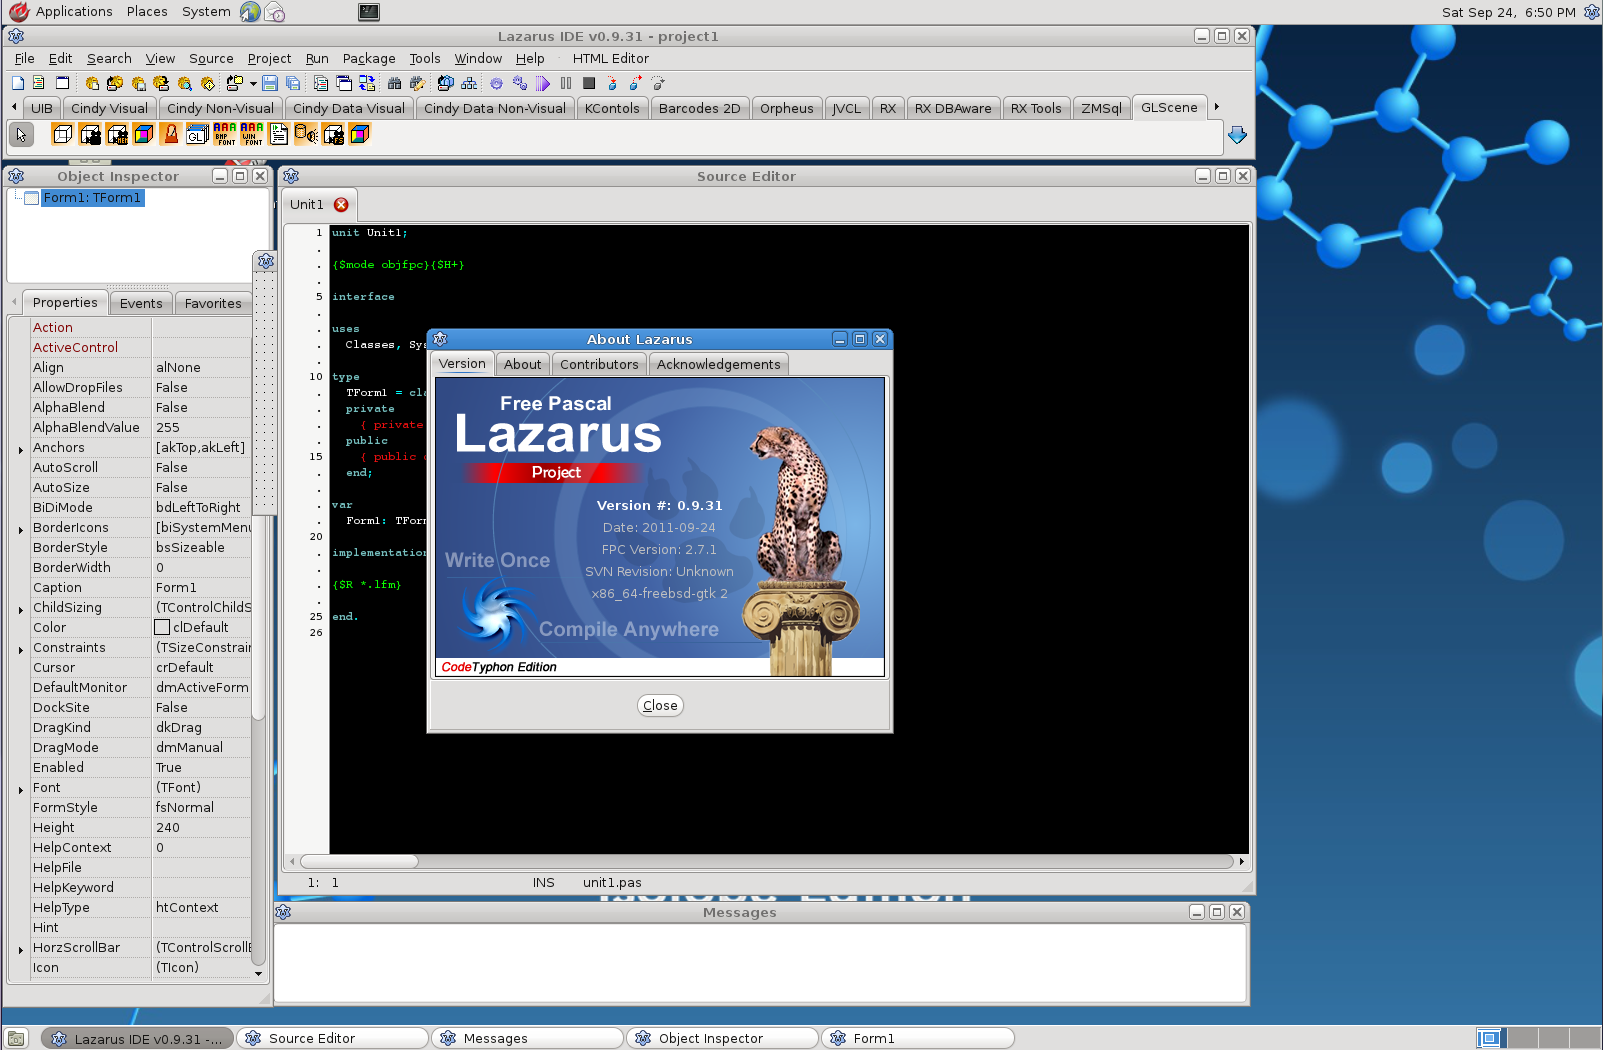Screen dimensions: 1603x1050
Task: Select the palette selection arrow tool
Action: click(x=21, y=134)
